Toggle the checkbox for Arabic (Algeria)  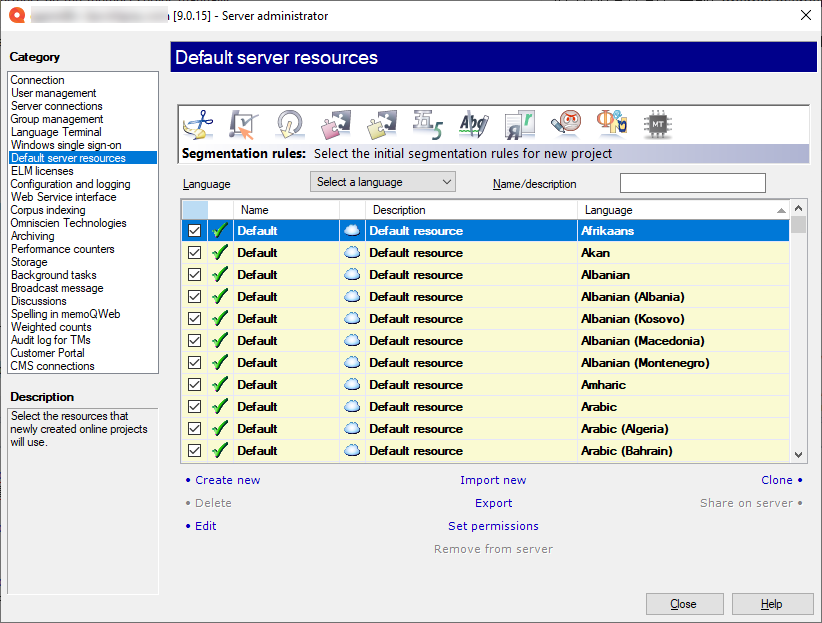pyautogui.click(x=194, y=429)
